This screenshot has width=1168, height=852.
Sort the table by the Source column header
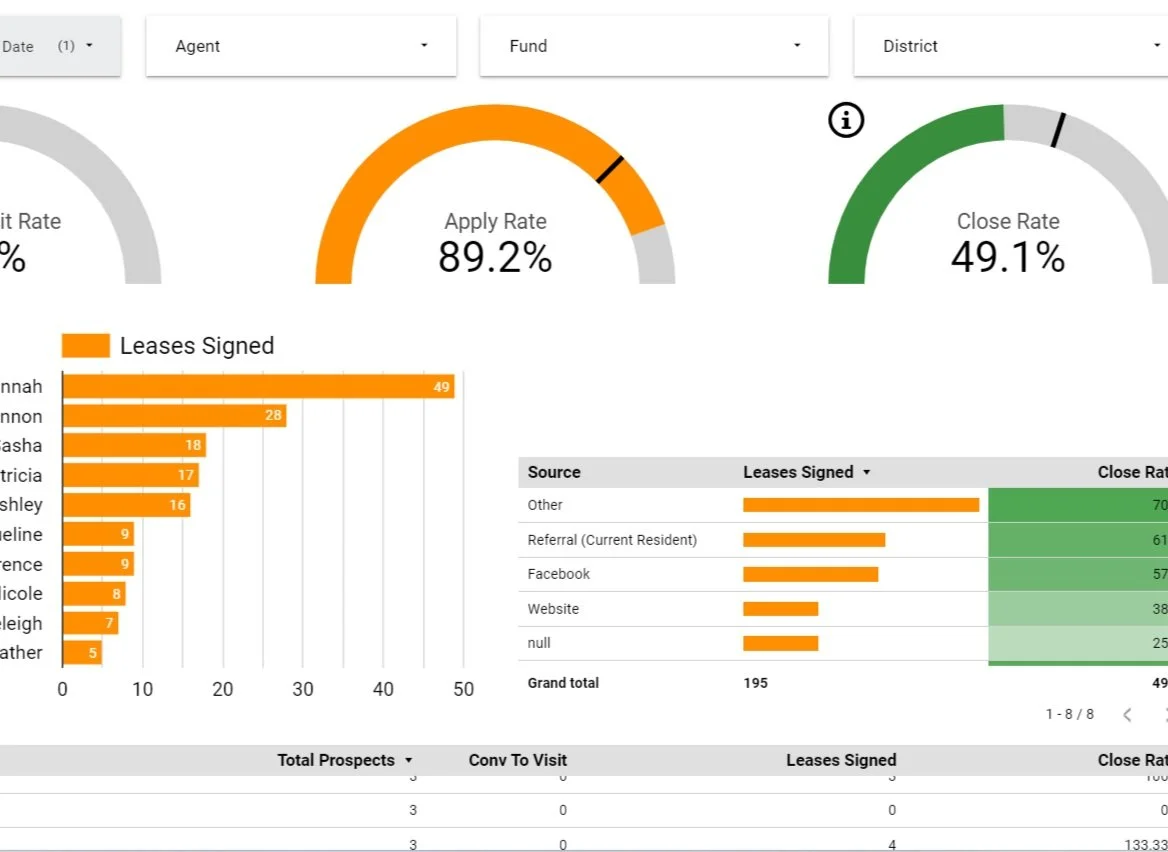click(x=553, y=471)
